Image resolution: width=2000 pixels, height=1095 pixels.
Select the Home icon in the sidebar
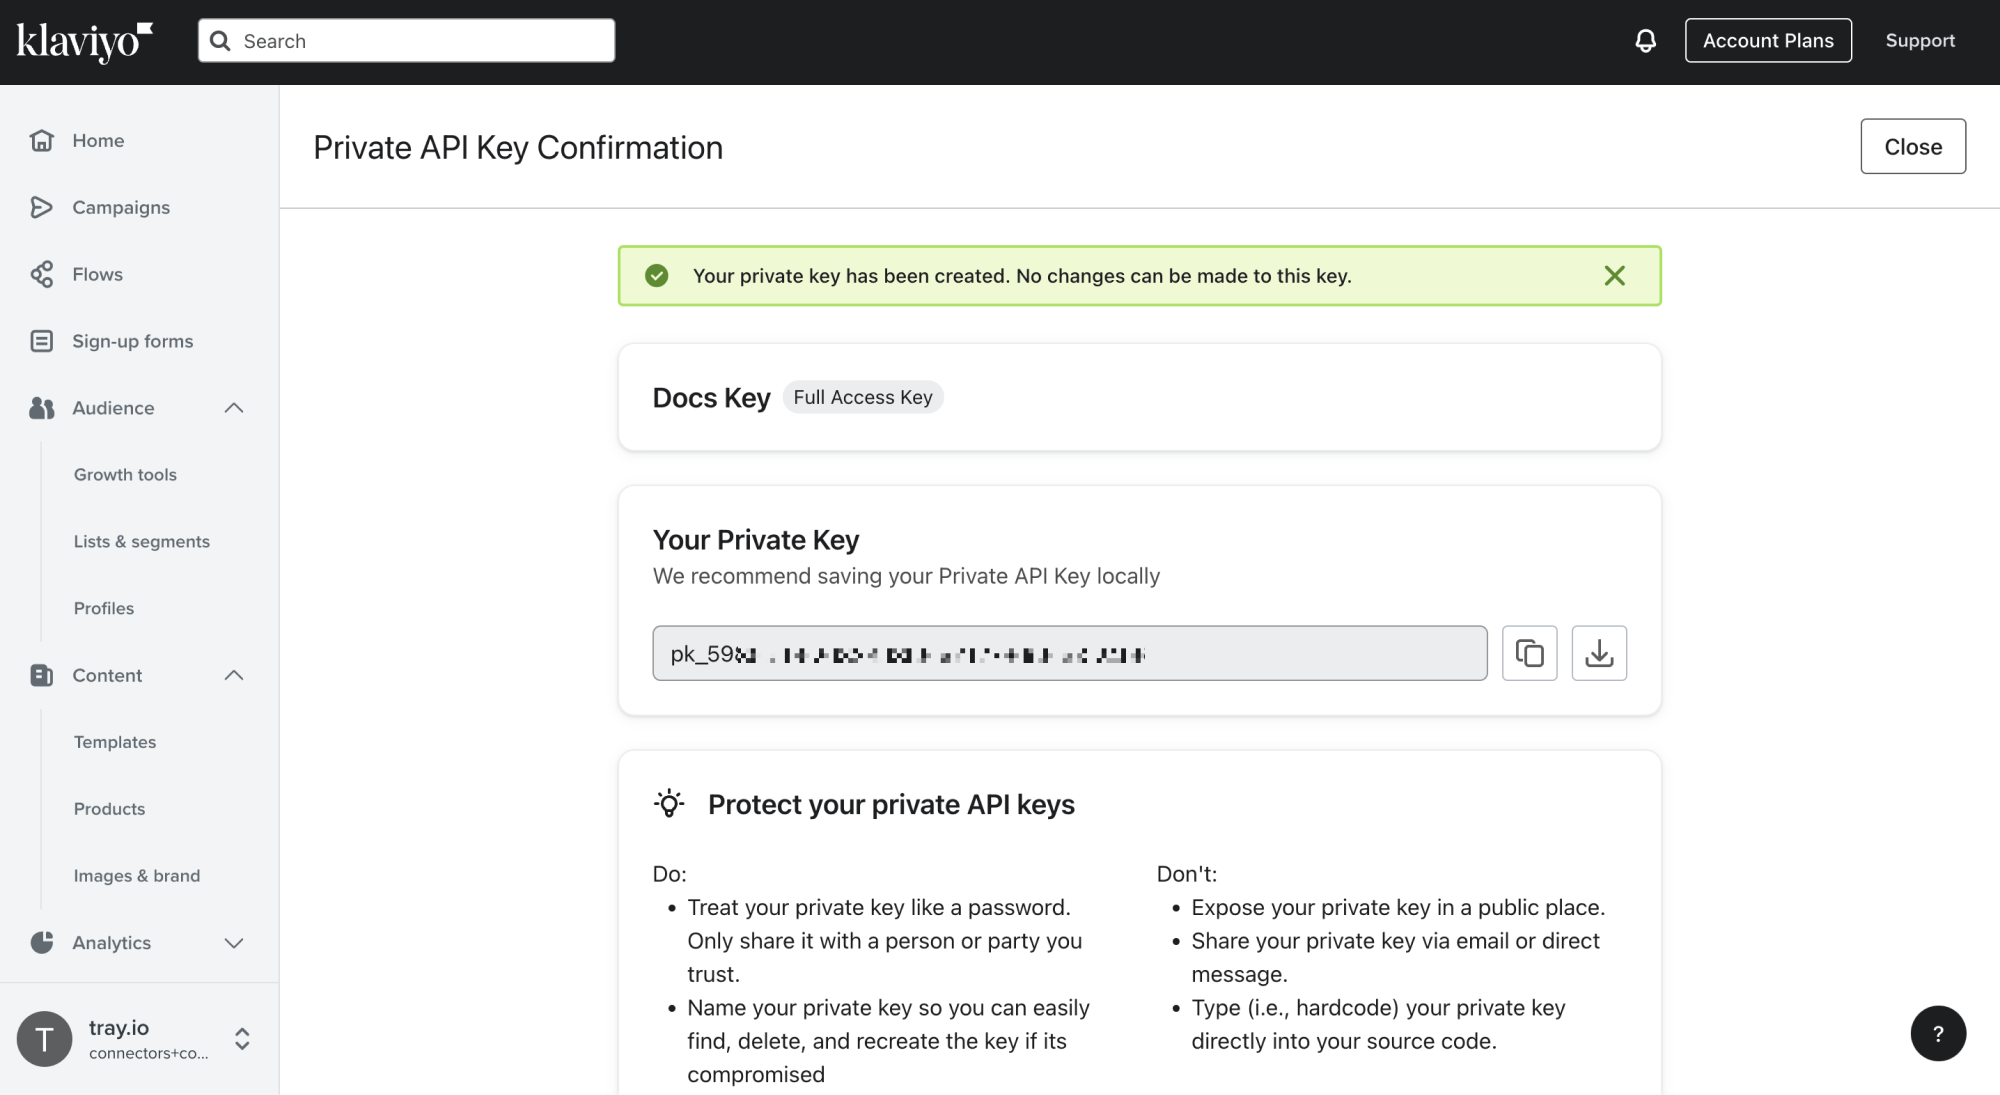[41, 140]
